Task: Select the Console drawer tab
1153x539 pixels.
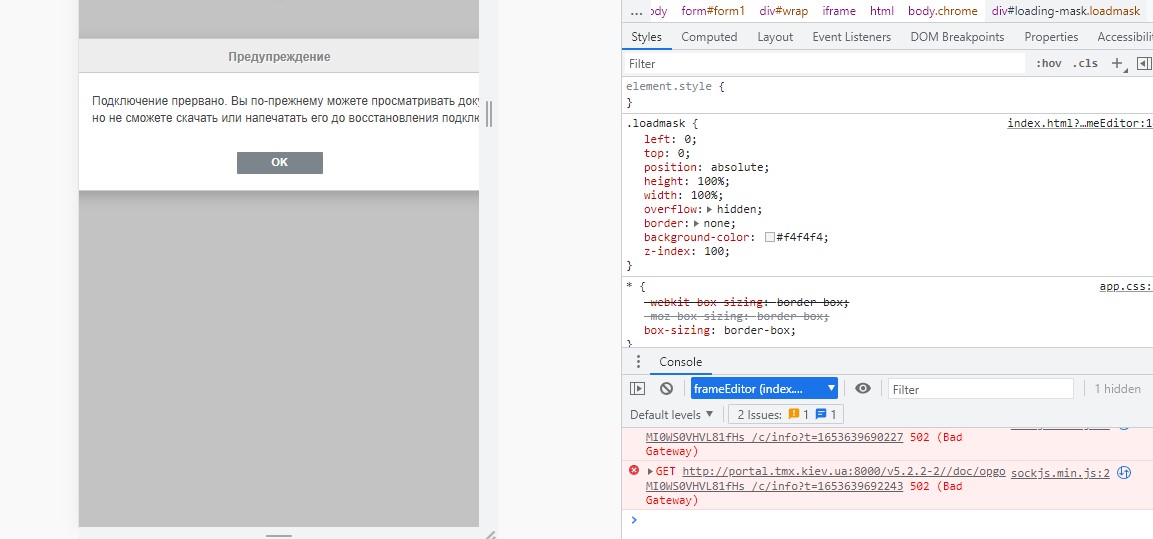Action: click(680, 362)
